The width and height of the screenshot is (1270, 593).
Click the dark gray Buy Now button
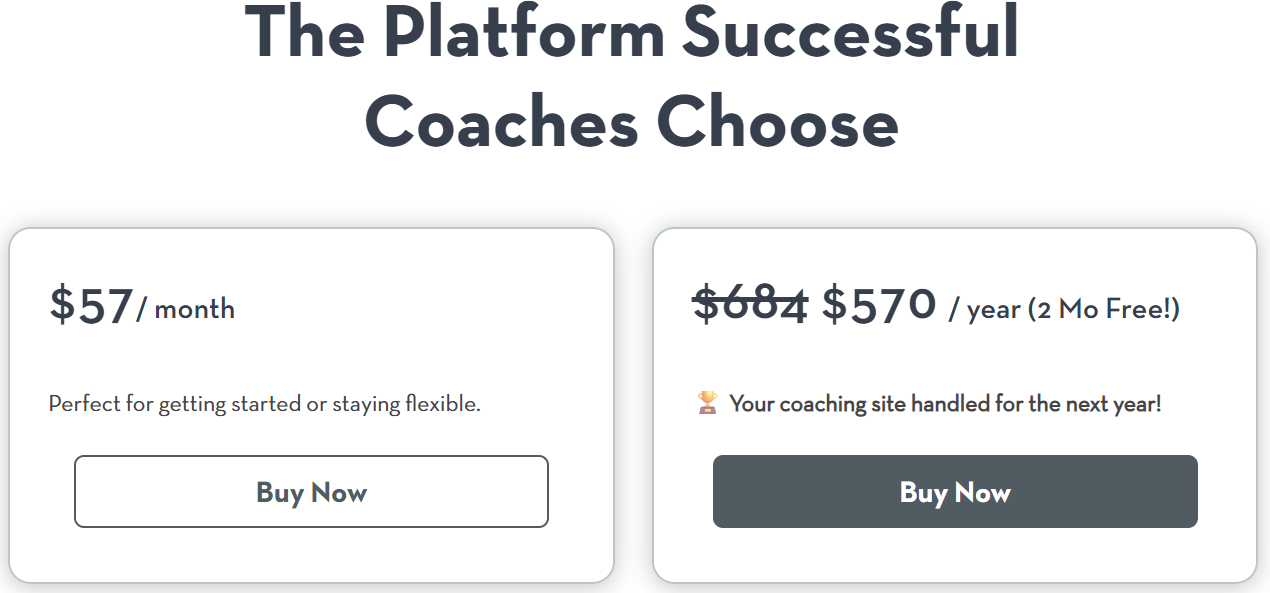tap(955, 492)
